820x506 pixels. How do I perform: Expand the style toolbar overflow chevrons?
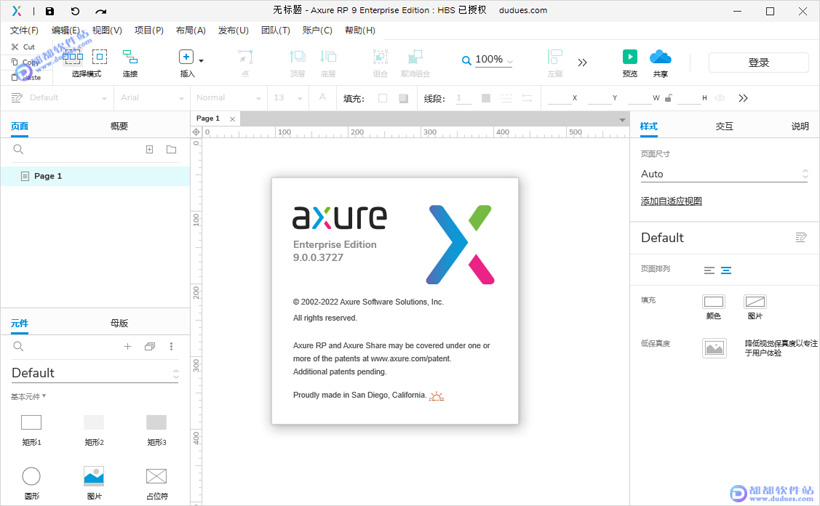coord(743,98)
